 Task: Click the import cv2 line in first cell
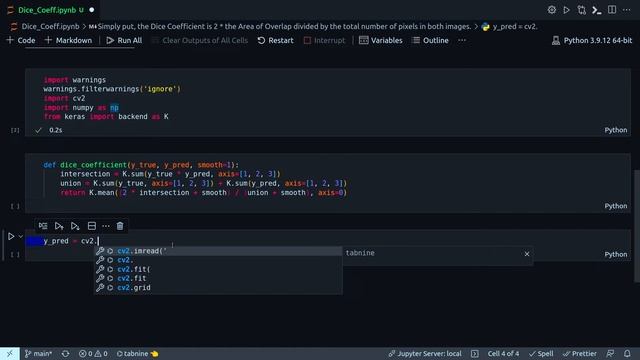point(64,98)
